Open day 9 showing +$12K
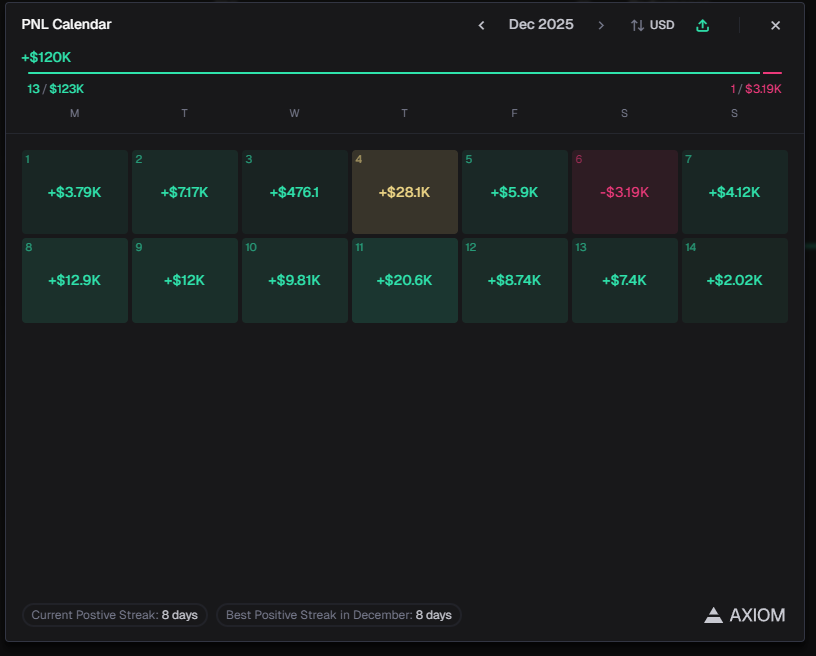Image resolution: width=816 pixels, height=656 pixels. (185, 280)
